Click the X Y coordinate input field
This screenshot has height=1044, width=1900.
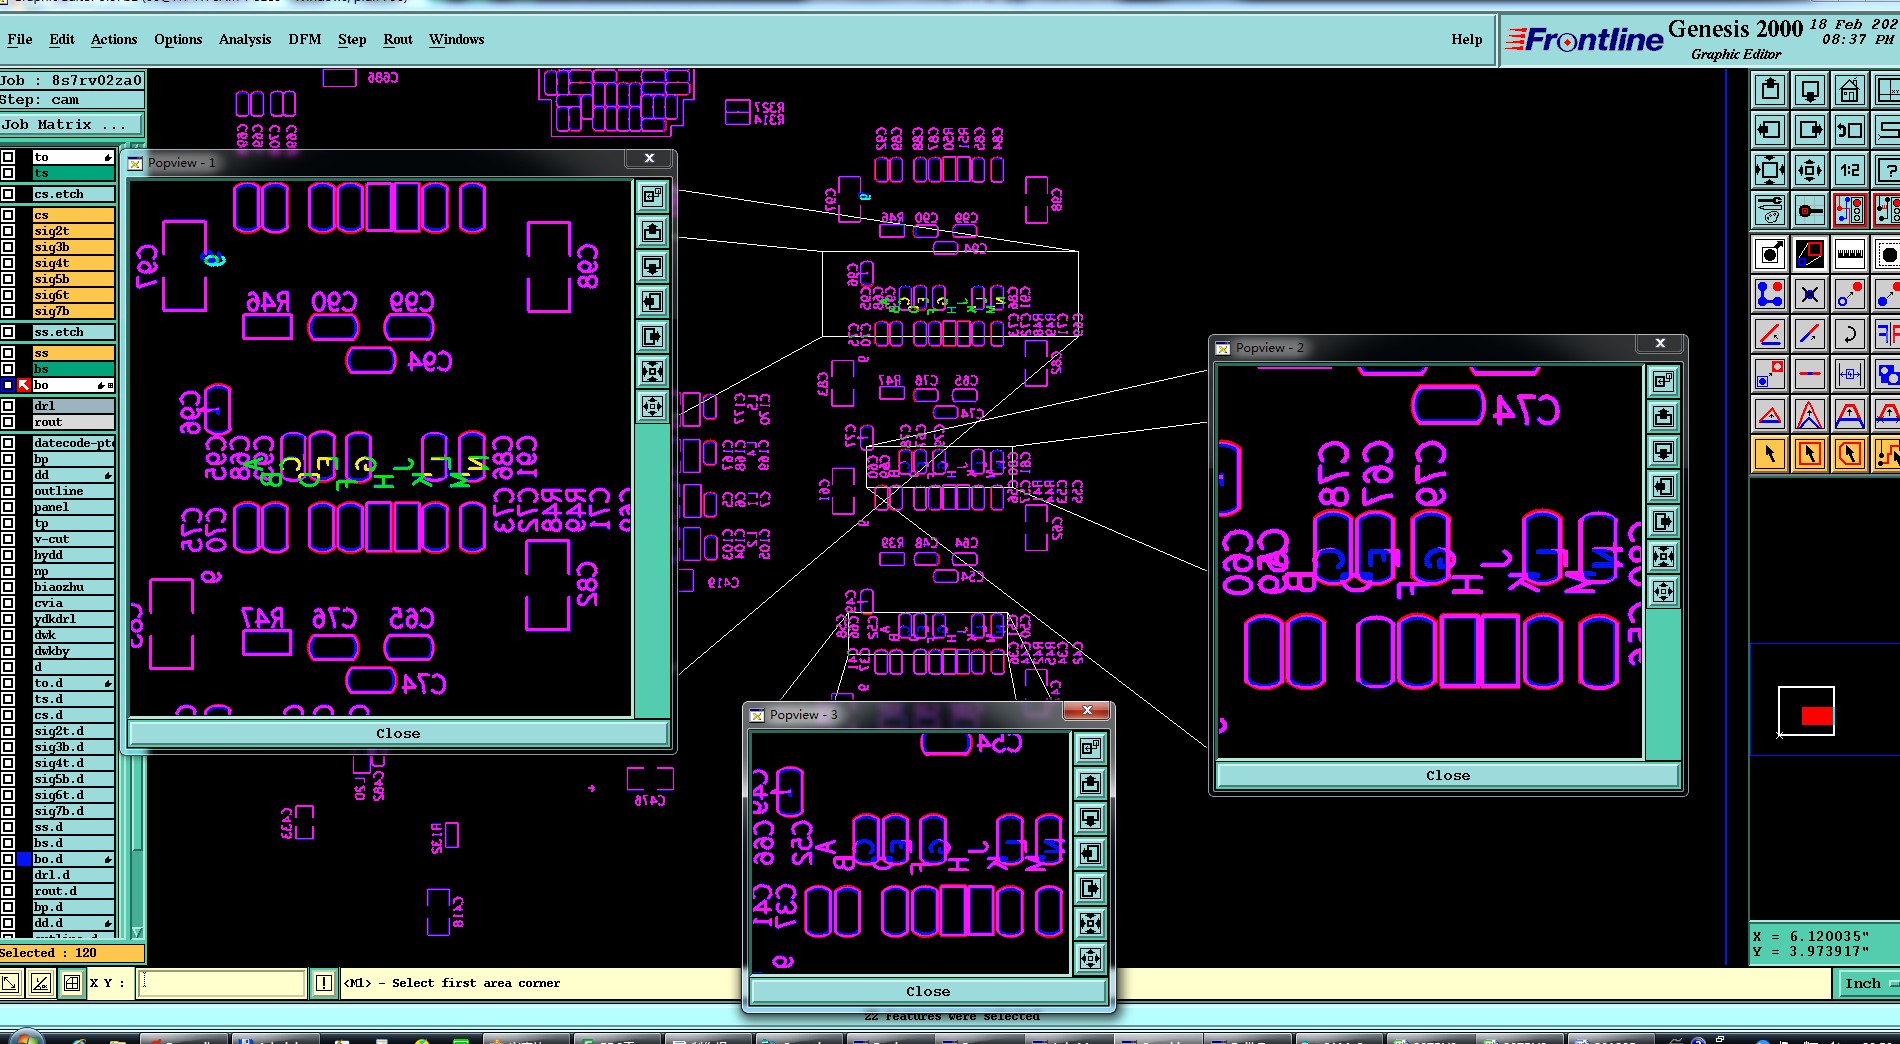point(222,983)
